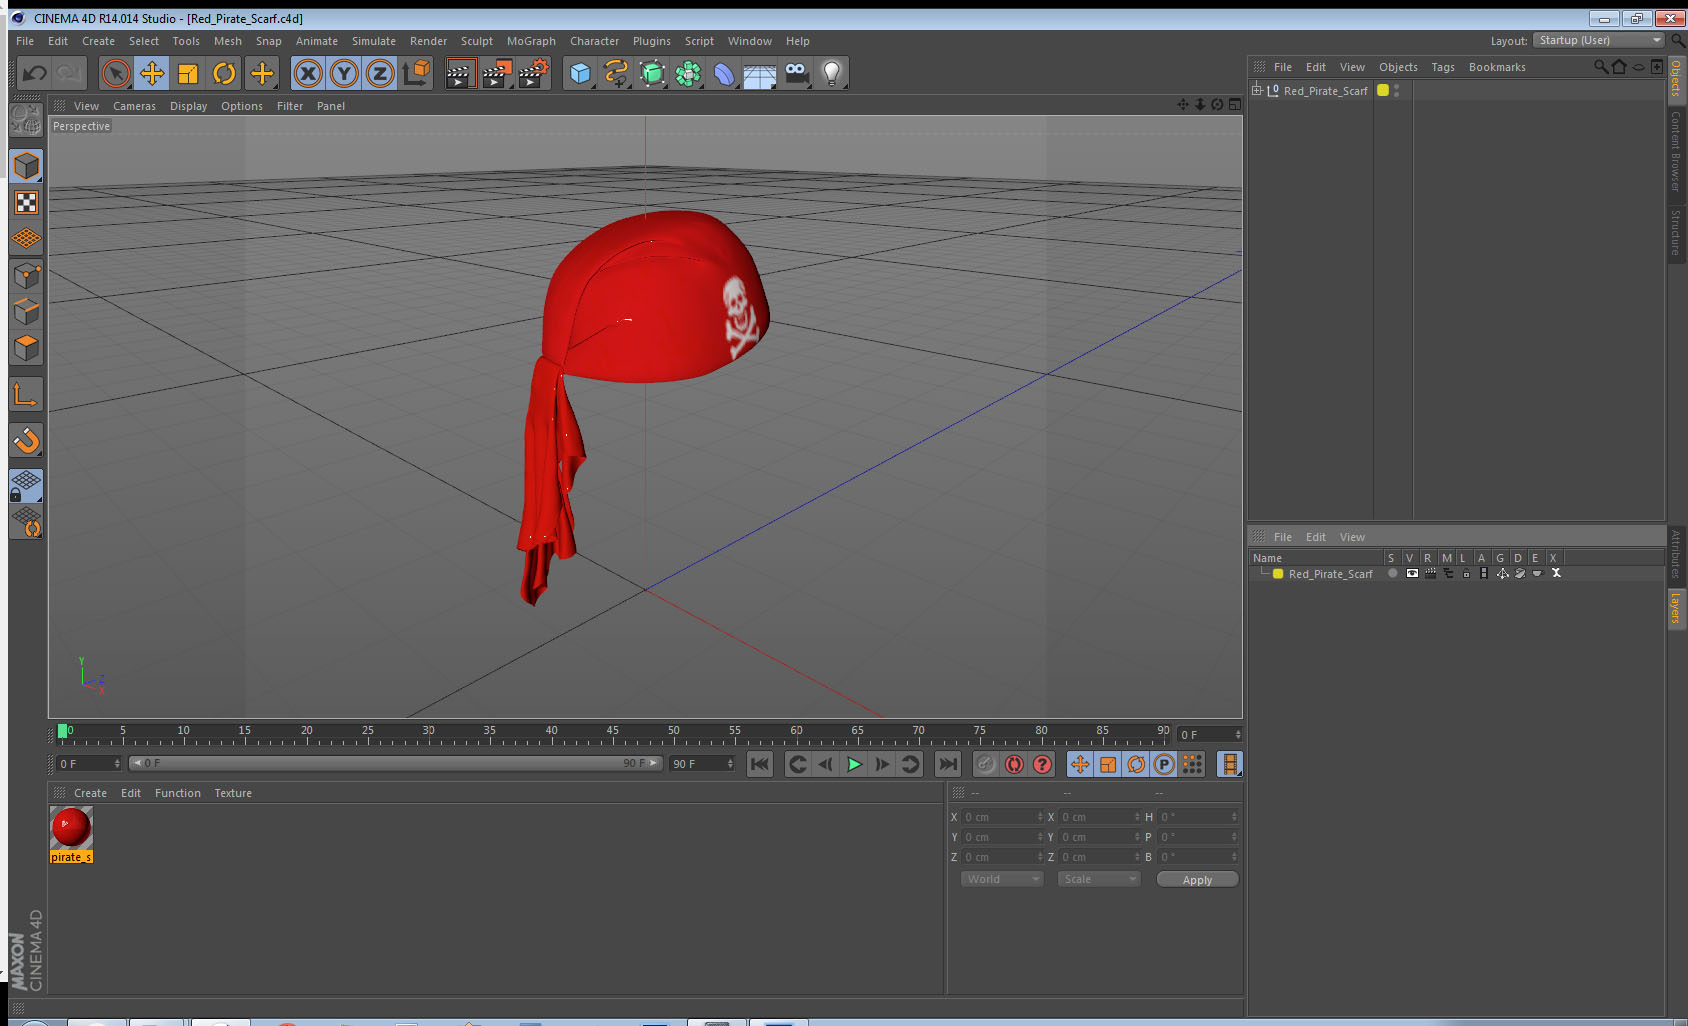Render to Picture Viewer
The height and width of the screenshot is (1026, 1688).
497,73
